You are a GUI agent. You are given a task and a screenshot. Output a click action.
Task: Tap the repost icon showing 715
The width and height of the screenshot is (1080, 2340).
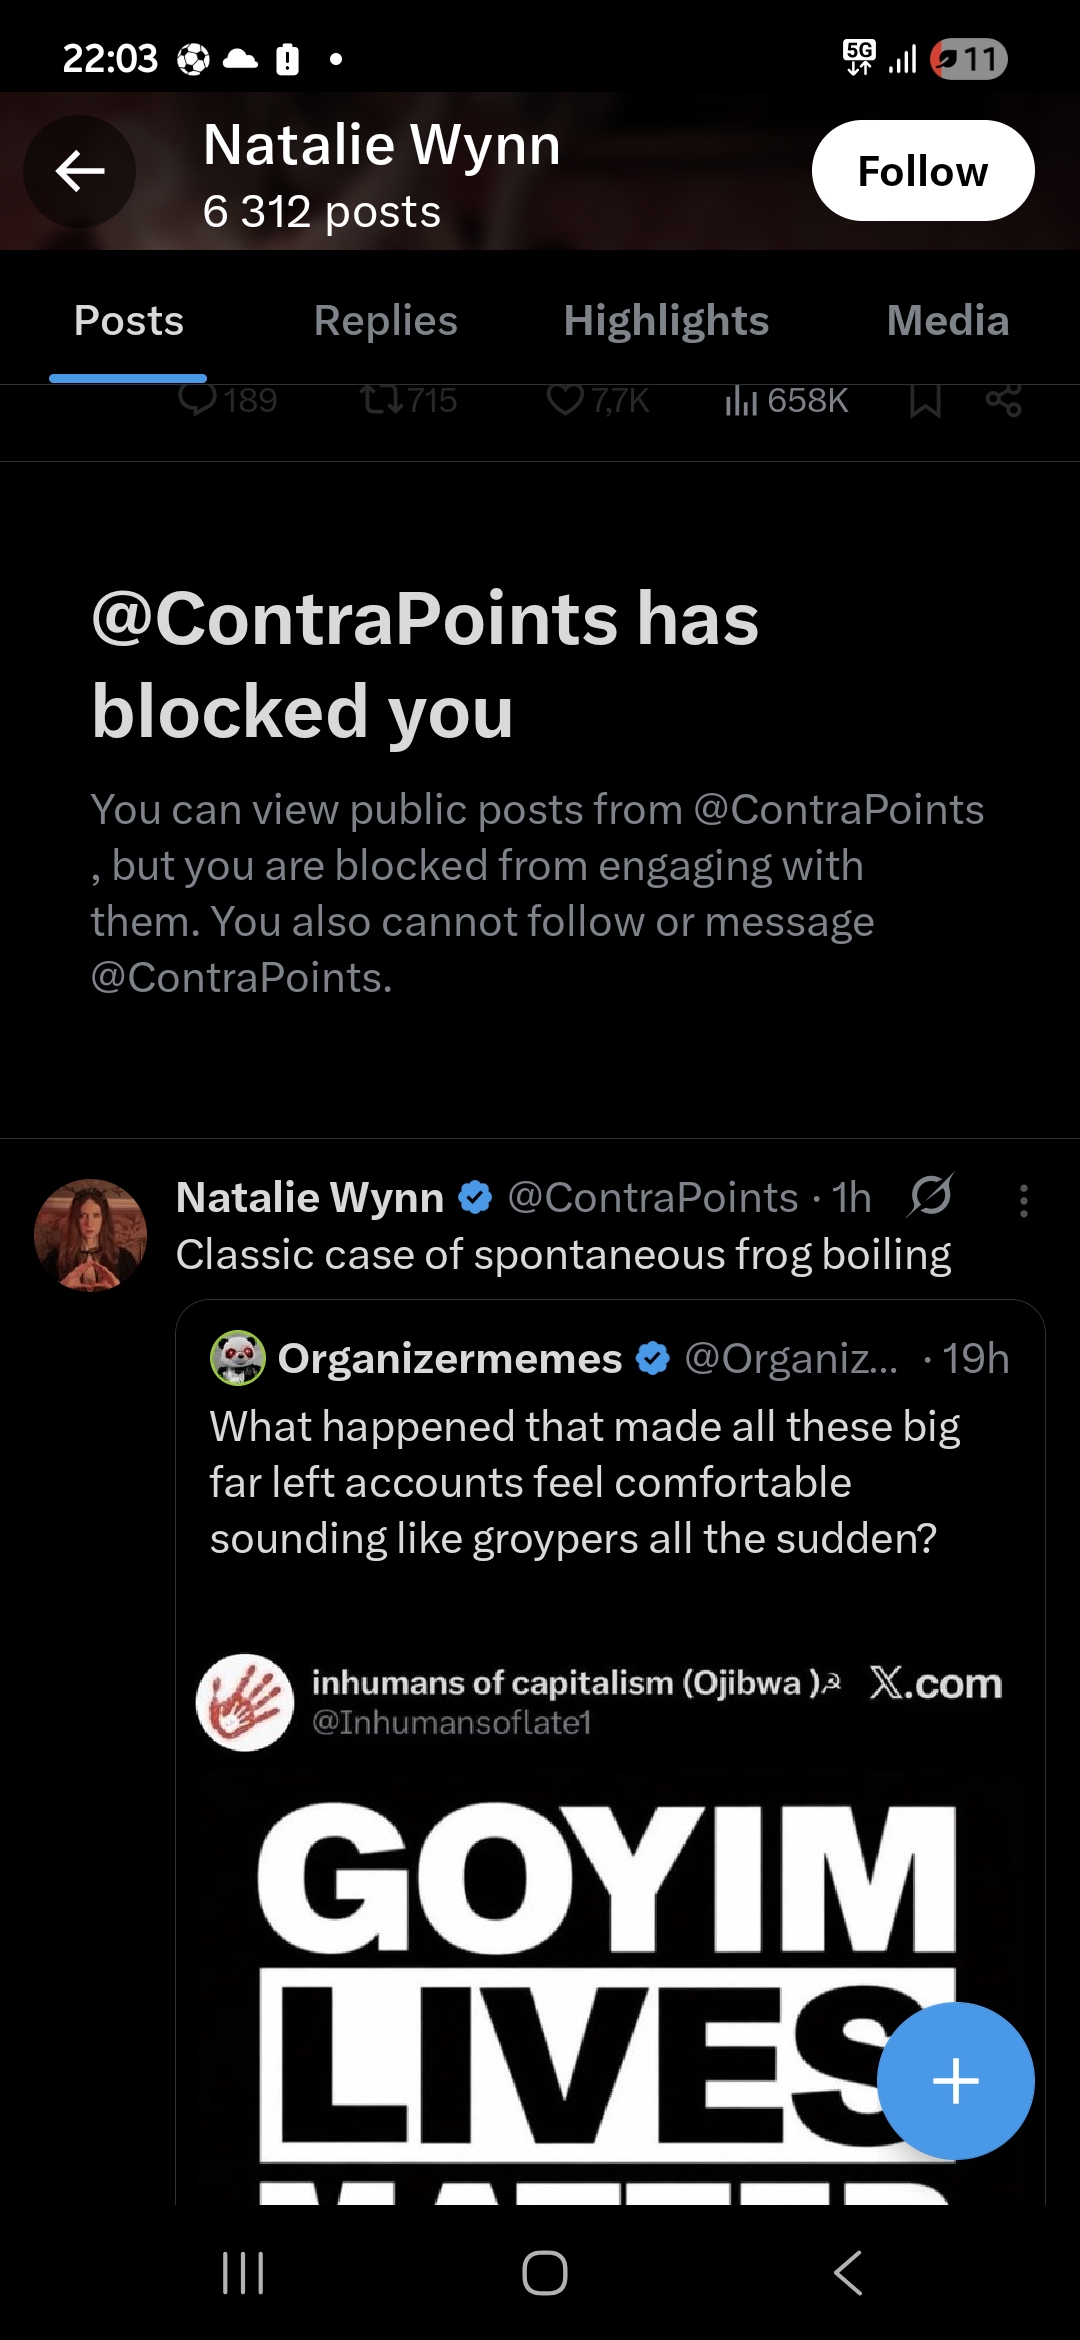[x=381, y=400]
